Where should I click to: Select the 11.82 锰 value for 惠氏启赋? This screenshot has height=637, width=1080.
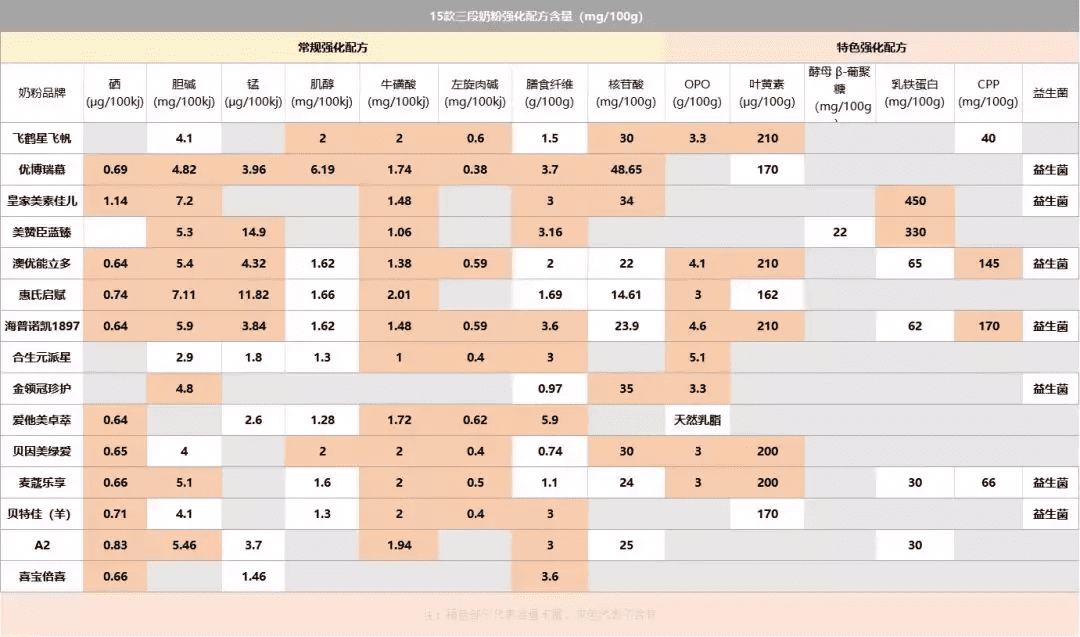pos(253,295)
